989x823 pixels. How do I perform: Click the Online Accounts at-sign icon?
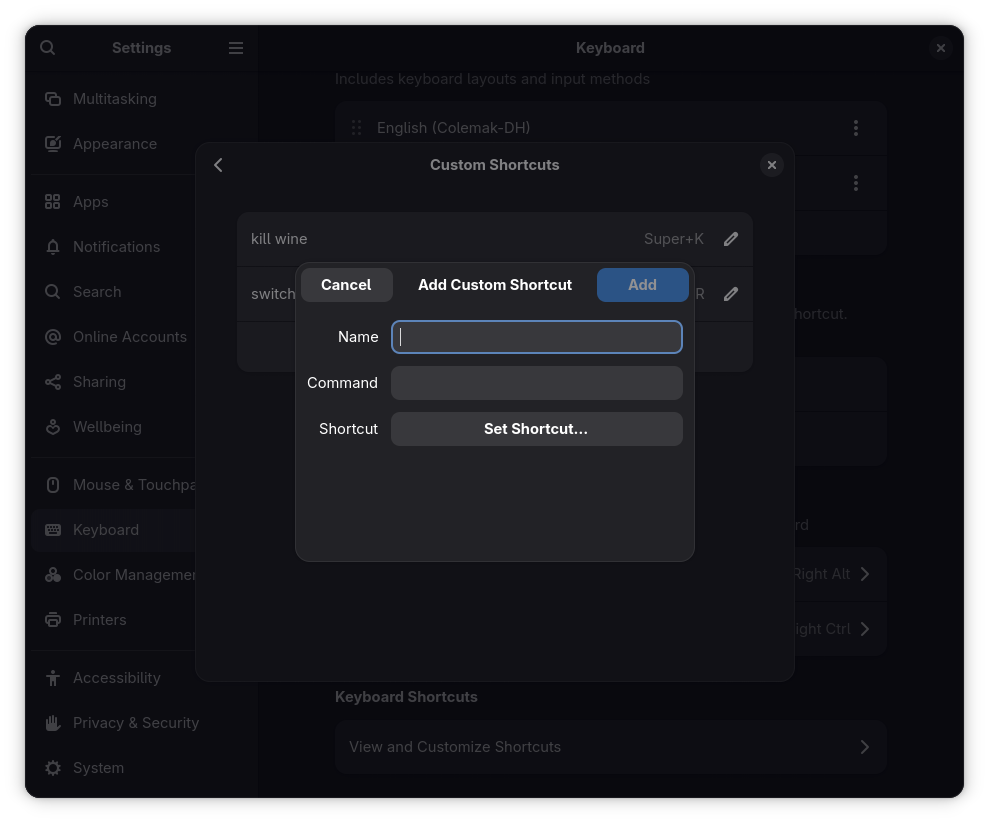(53, 337)
